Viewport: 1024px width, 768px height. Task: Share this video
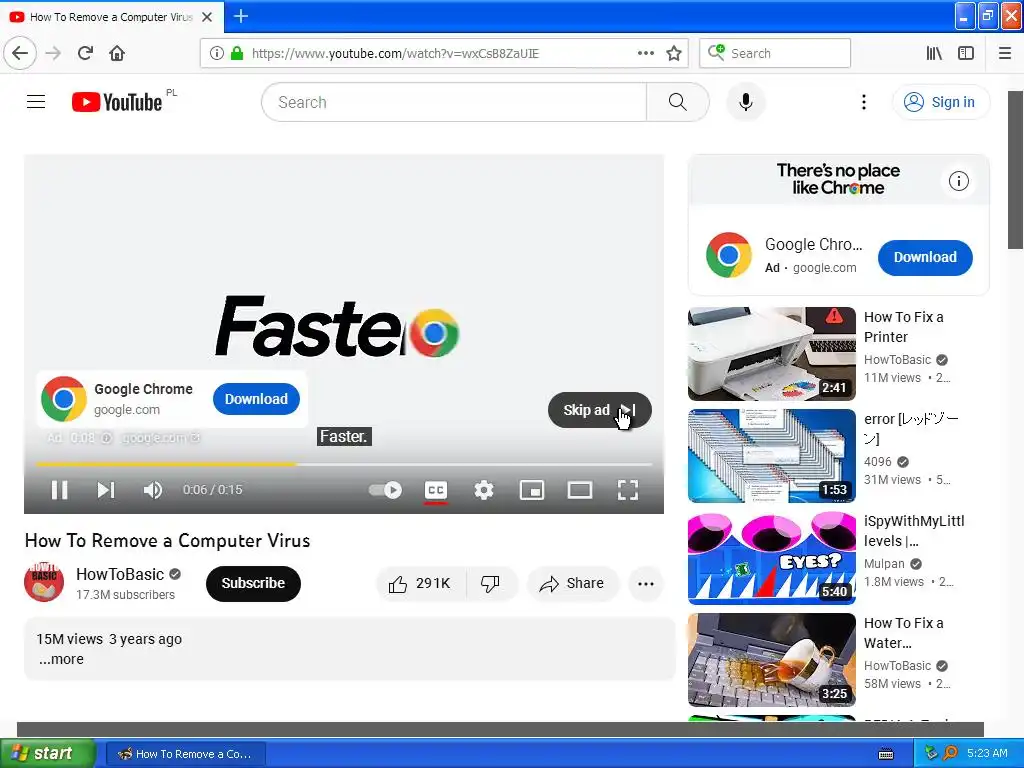(x=572, y=583)
